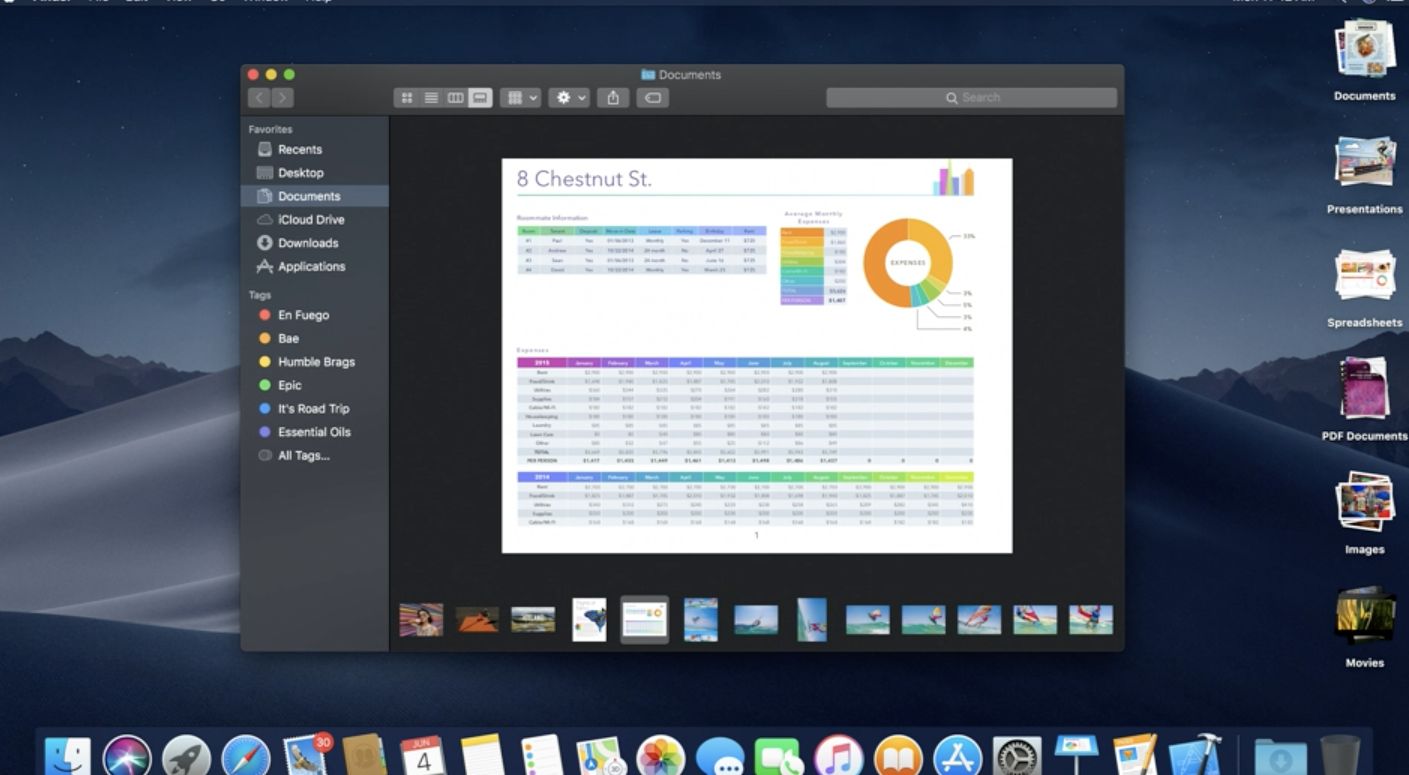The image size is (1409, 775).
Task: Switch Finder to list view
Action: [x=431, y=98]
